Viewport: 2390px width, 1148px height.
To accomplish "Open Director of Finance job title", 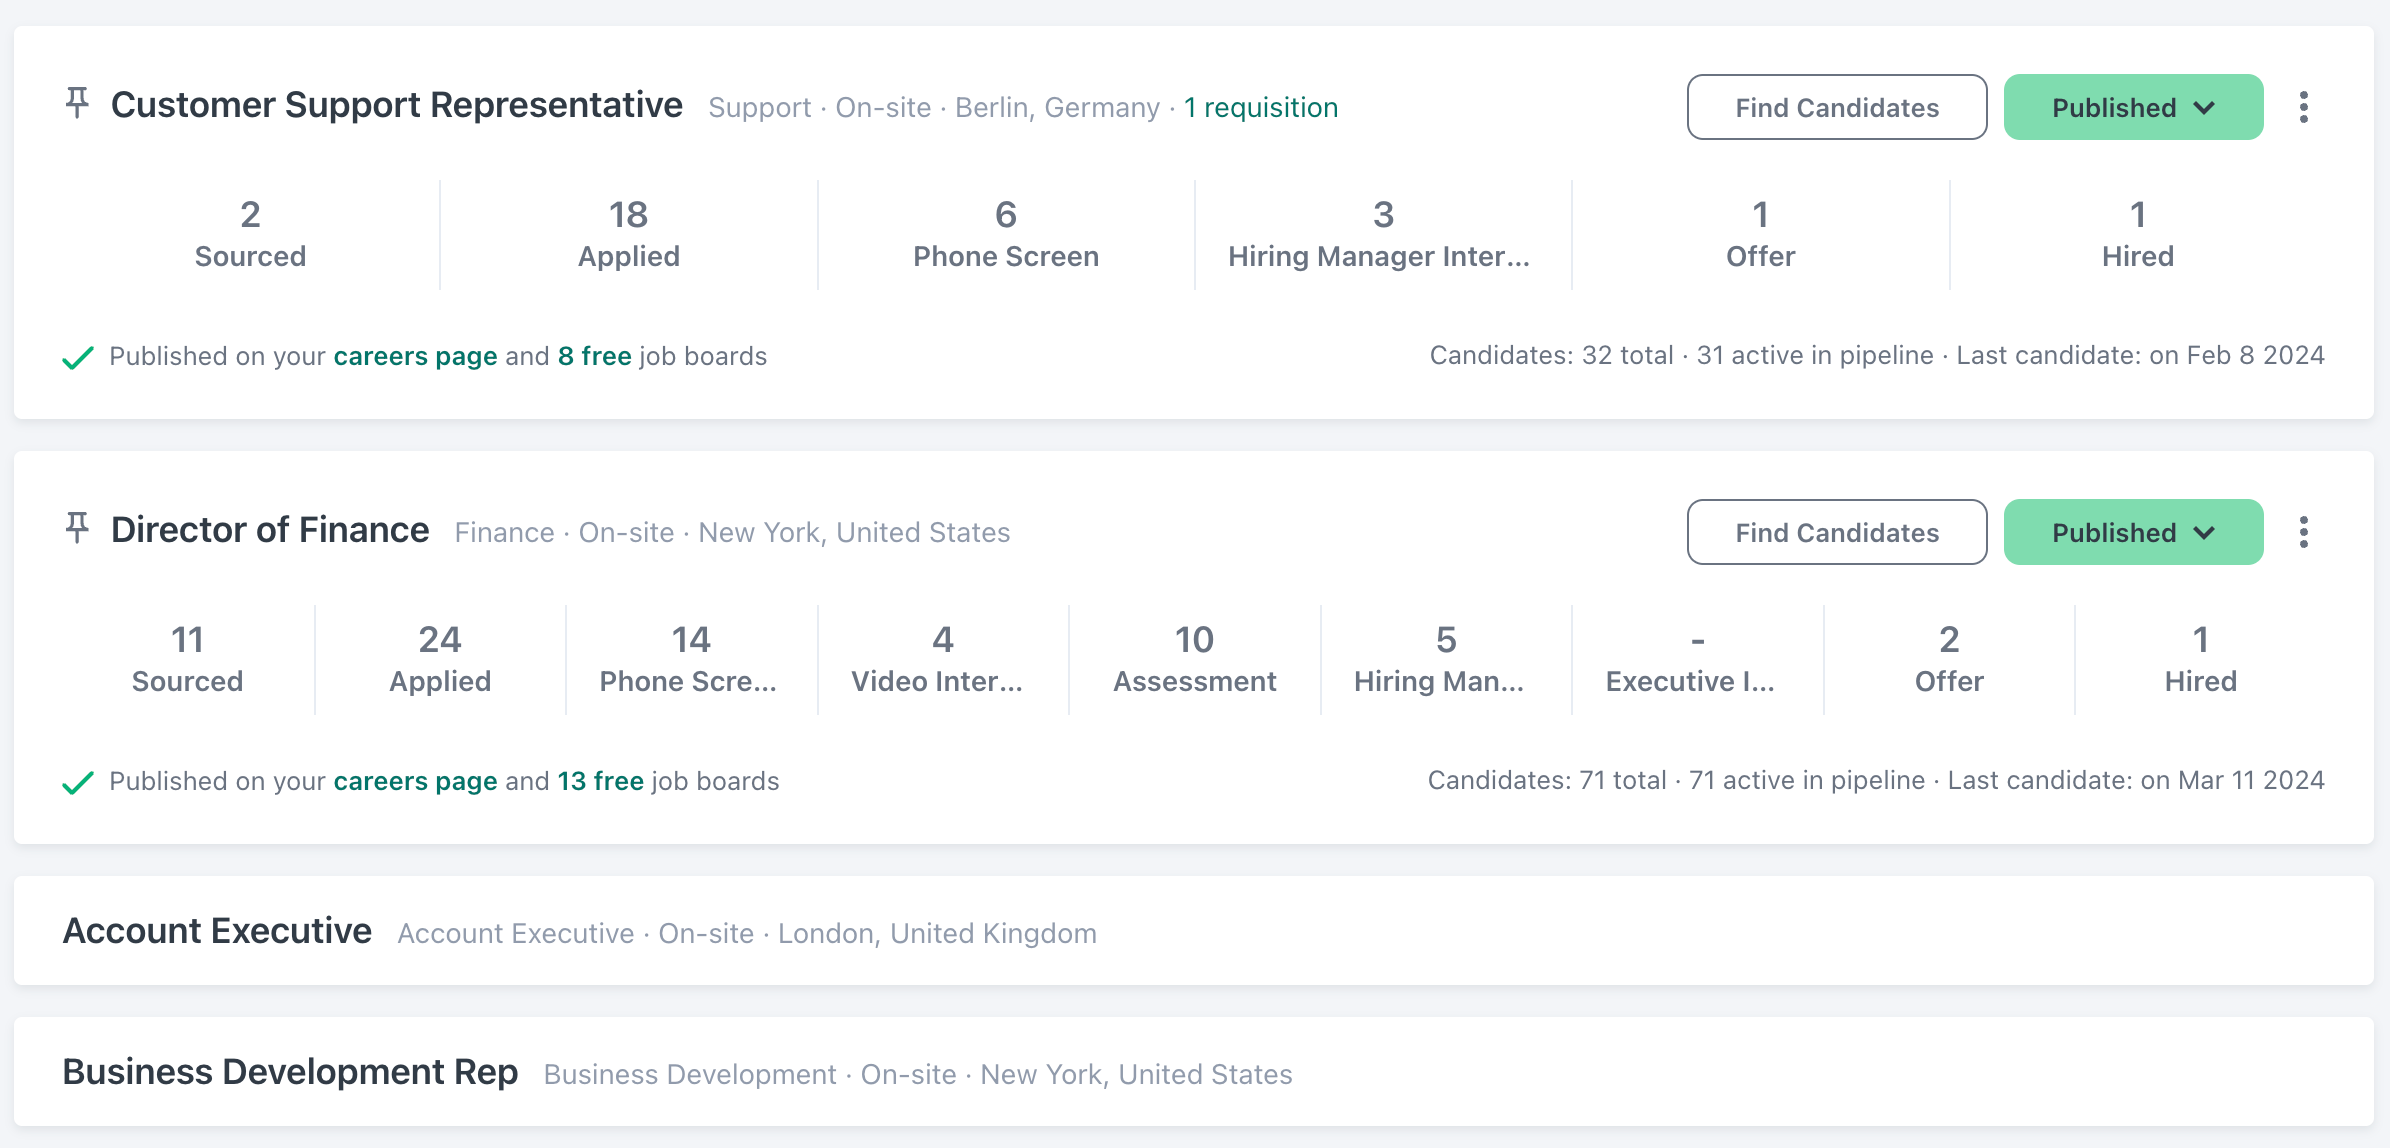I will [270, 530].
